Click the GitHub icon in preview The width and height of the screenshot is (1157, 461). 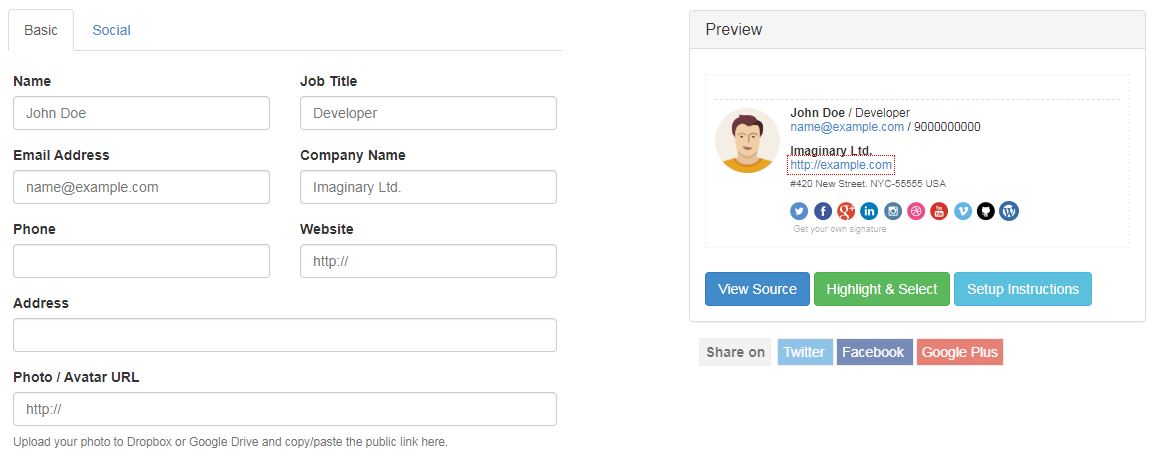(986, 211)
